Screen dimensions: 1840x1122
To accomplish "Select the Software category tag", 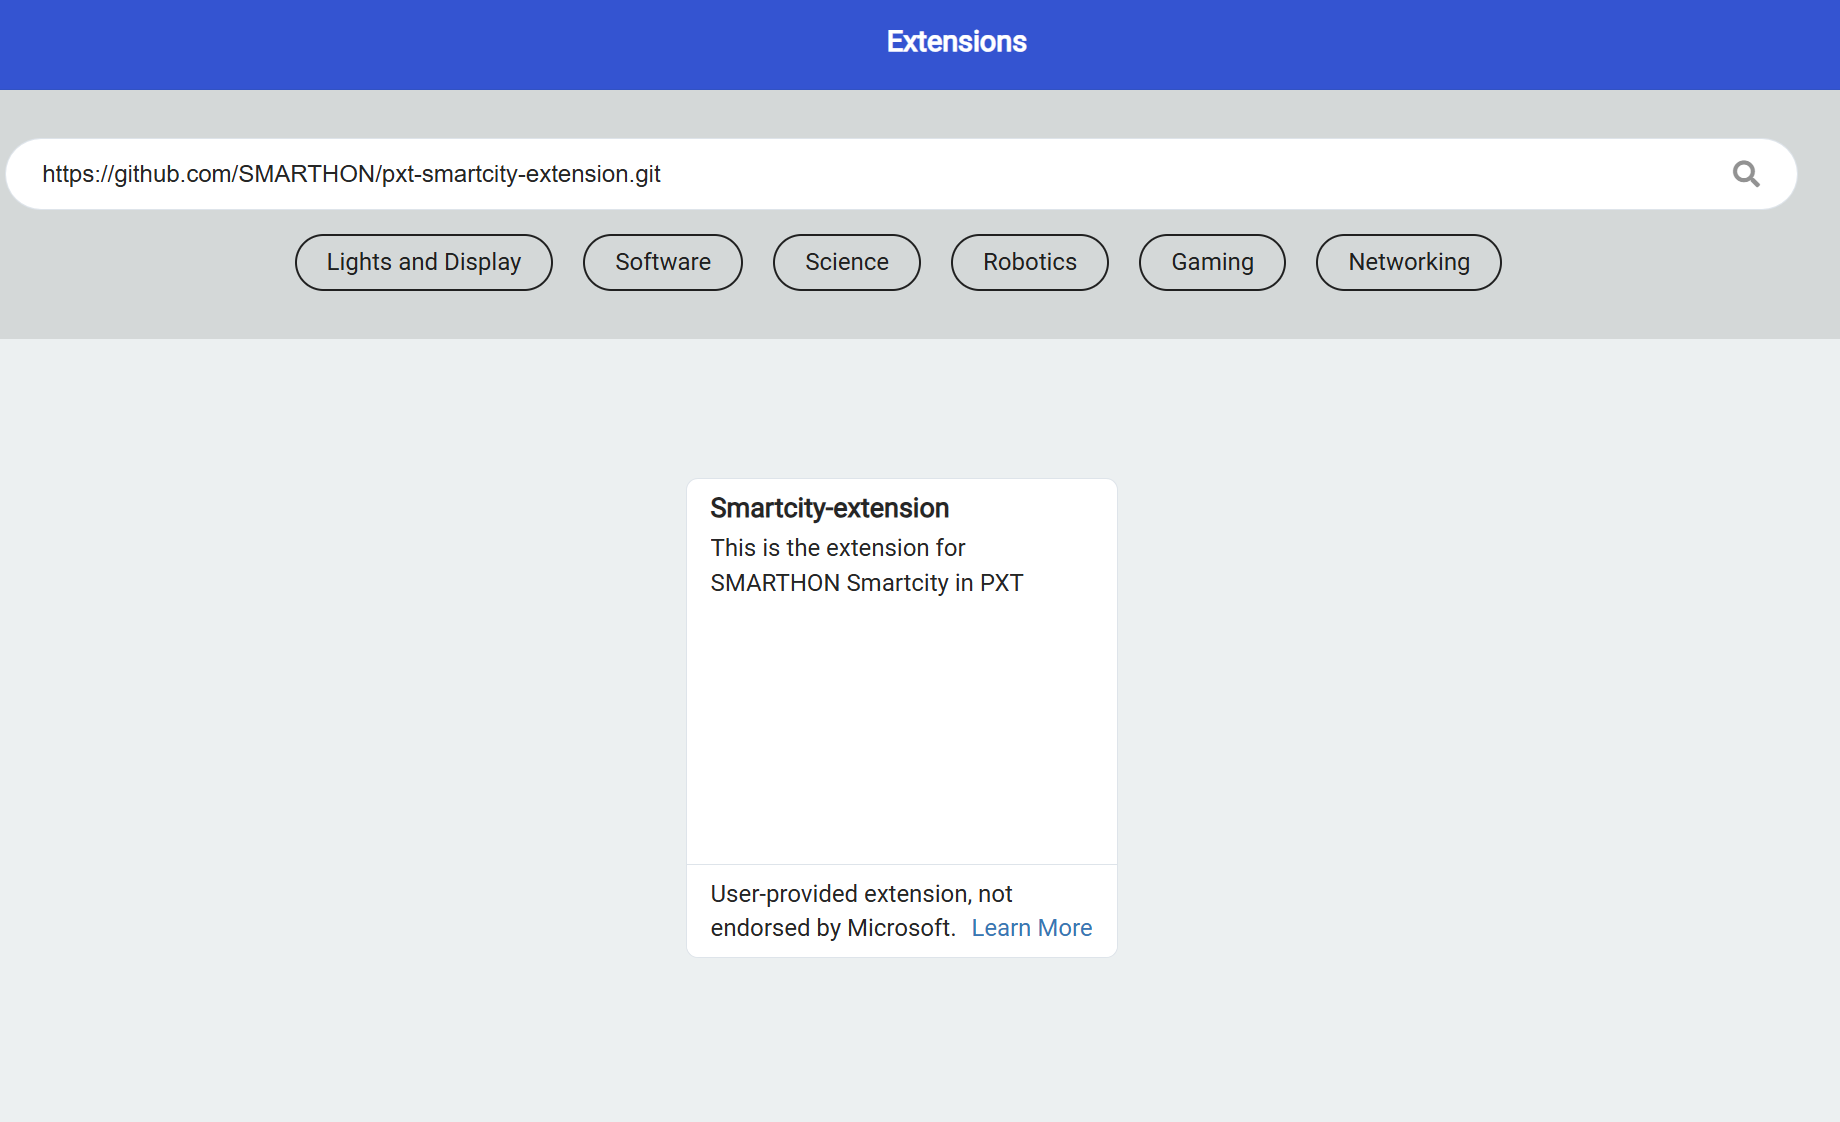I will (663, 262).
